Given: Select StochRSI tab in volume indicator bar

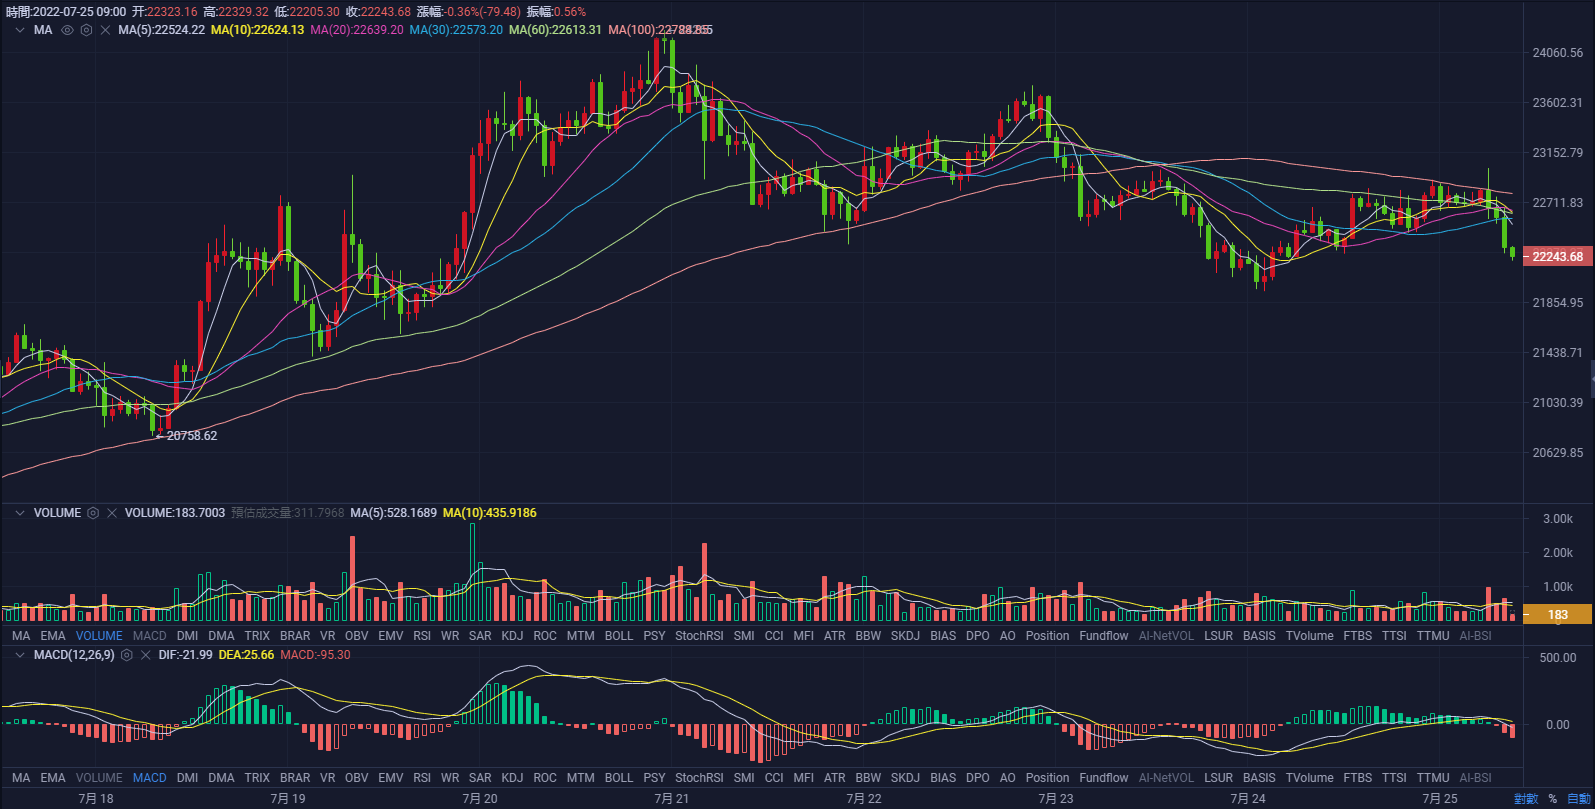Looking at the screenshot, I should pyautogui.click(x=699, y=636).
